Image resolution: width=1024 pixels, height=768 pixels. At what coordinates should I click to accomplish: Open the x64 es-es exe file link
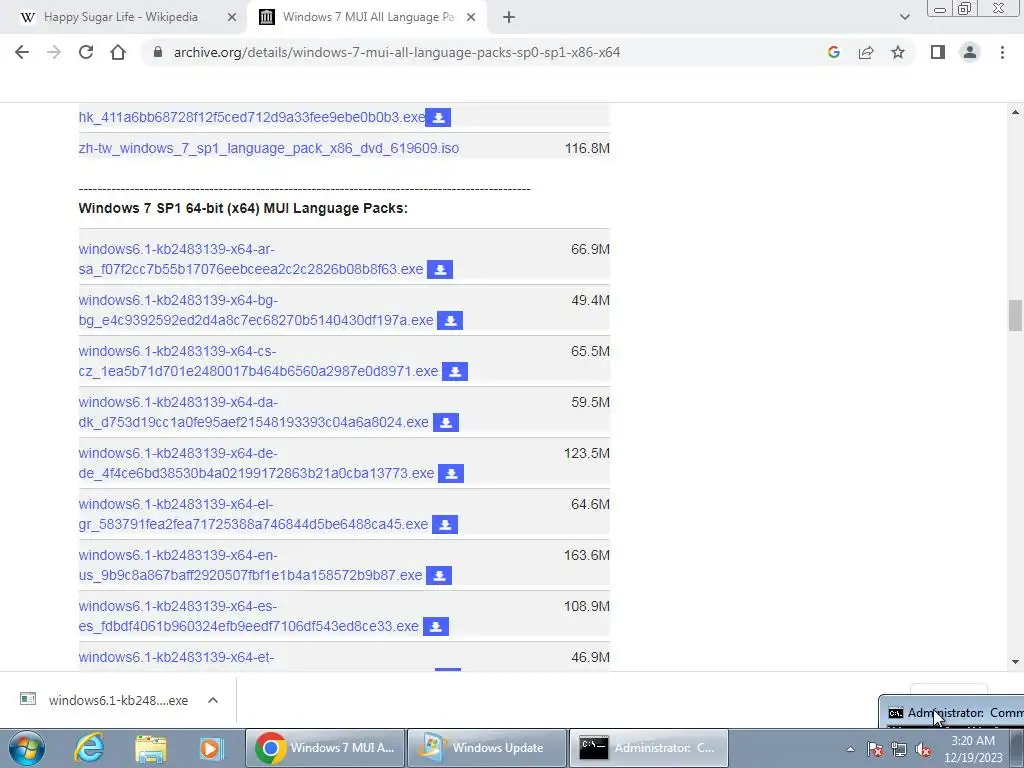[x=248, y=616]
